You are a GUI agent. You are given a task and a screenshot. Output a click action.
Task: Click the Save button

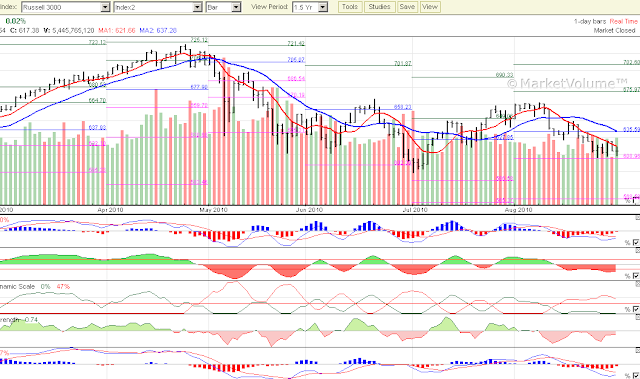[407, 7]
